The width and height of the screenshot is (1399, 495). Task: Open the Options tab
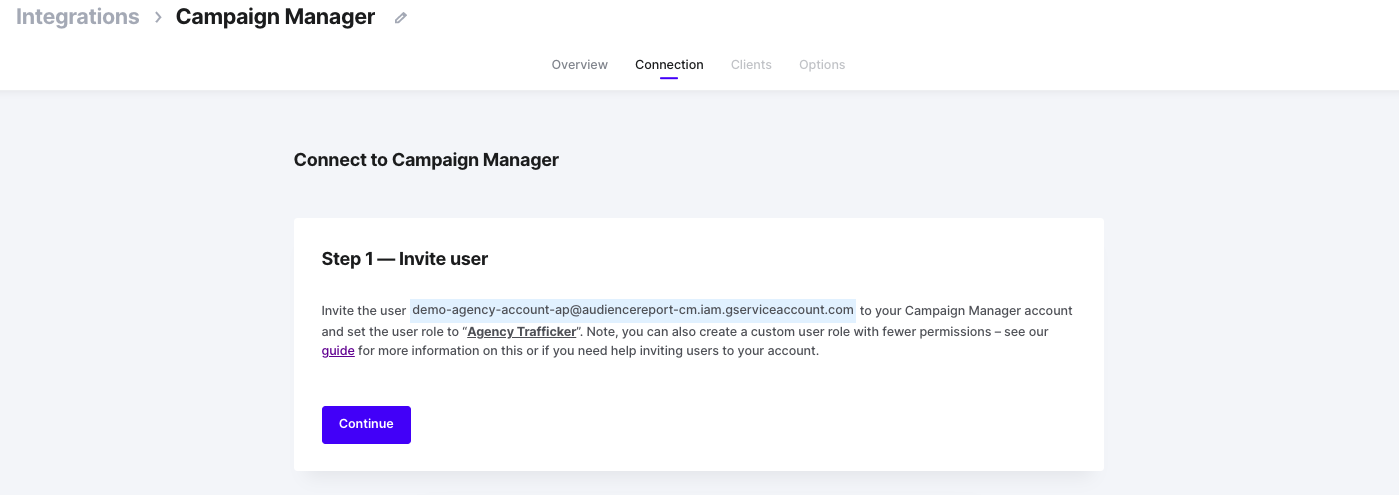click(x=822, y=65)
